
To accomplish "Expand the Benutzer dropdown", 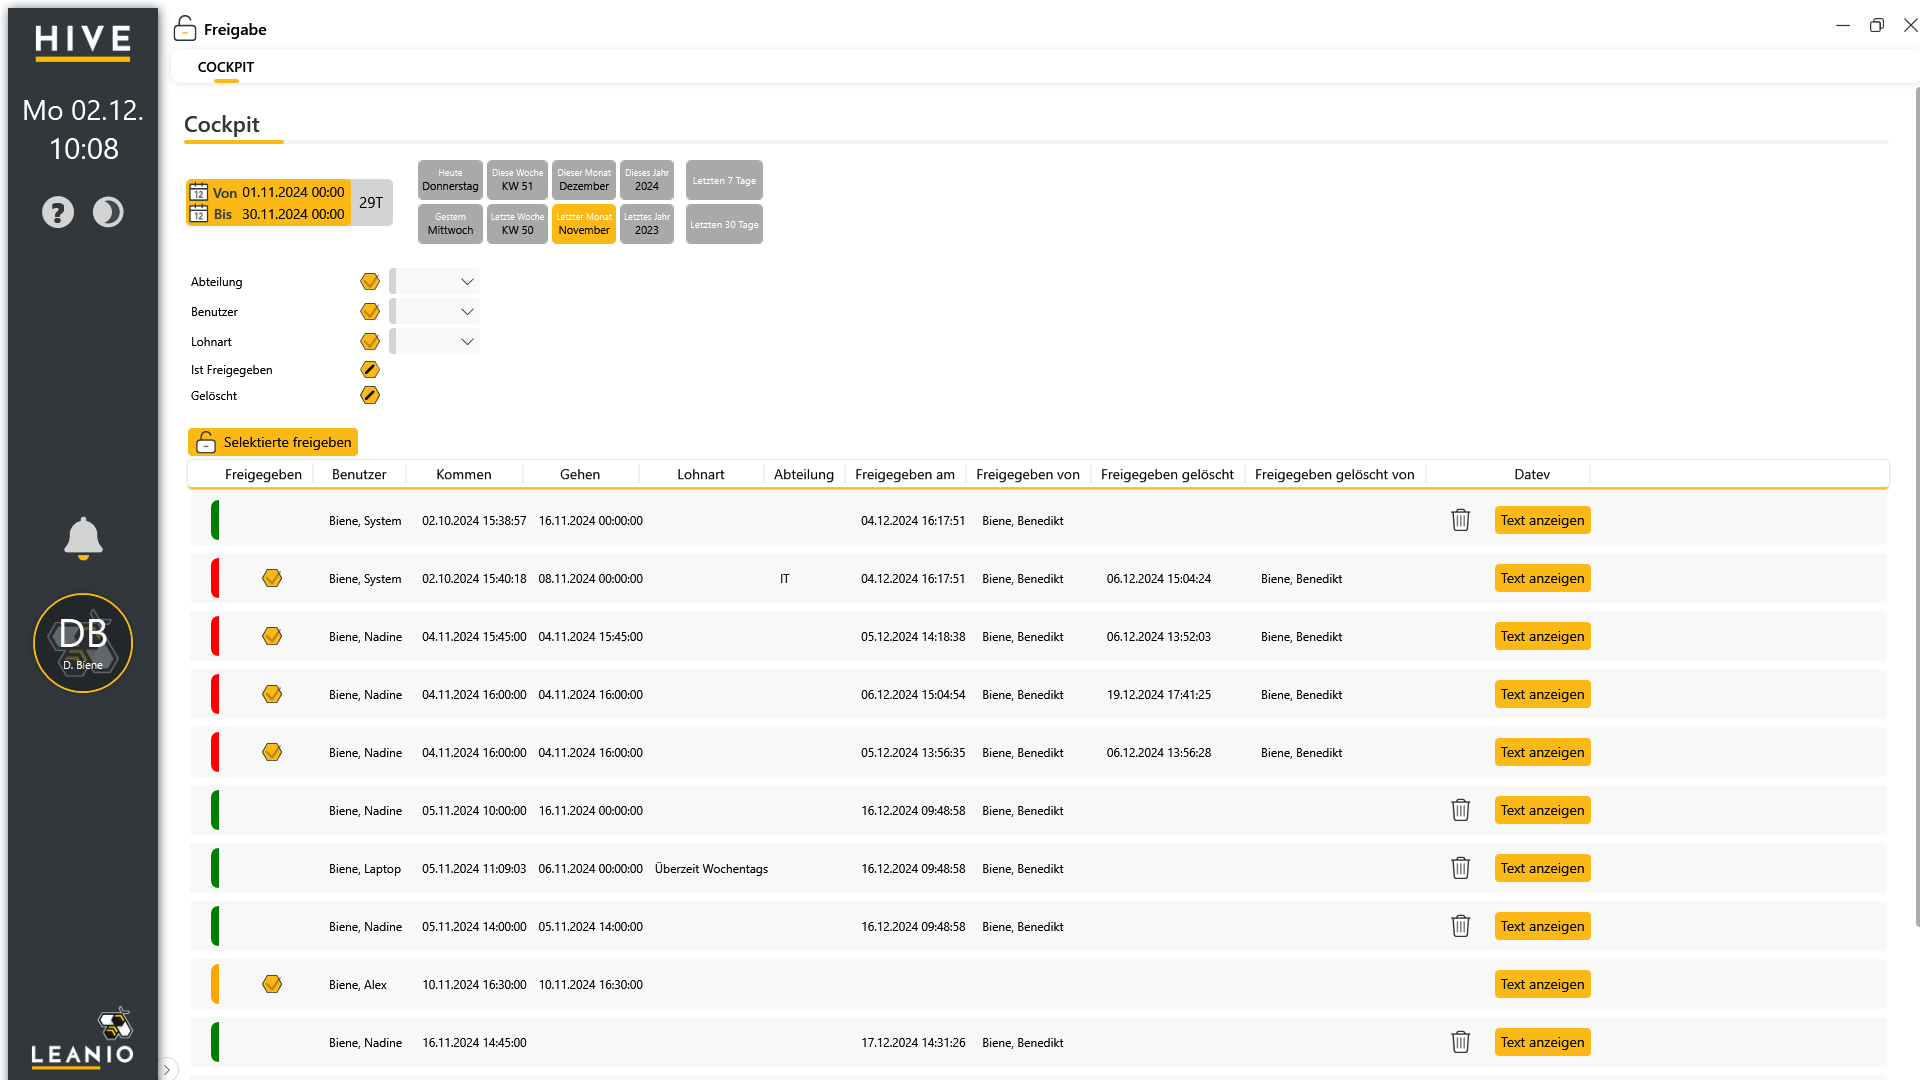I will coord(435,312).
